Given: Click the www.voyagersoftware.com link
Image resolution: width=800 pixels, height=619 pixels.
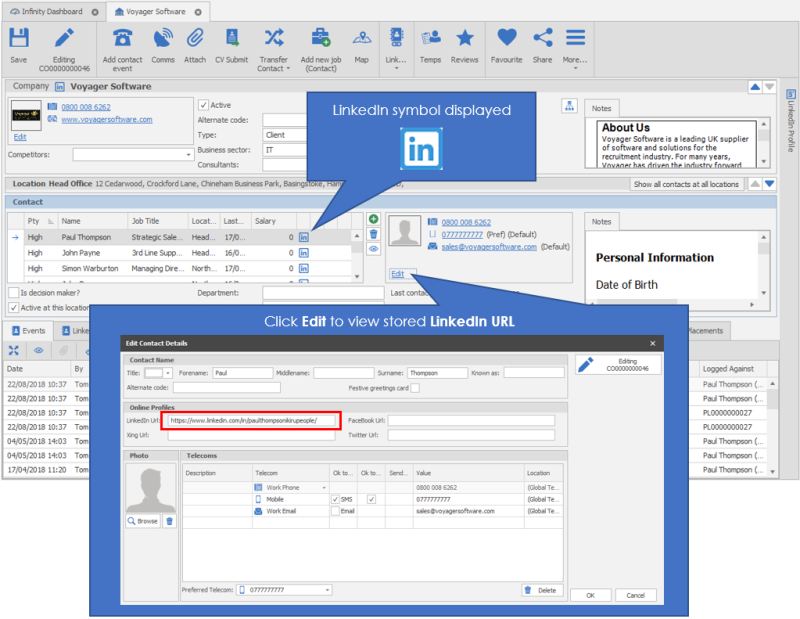Looking at the screenshot, I should click(107, 119).
